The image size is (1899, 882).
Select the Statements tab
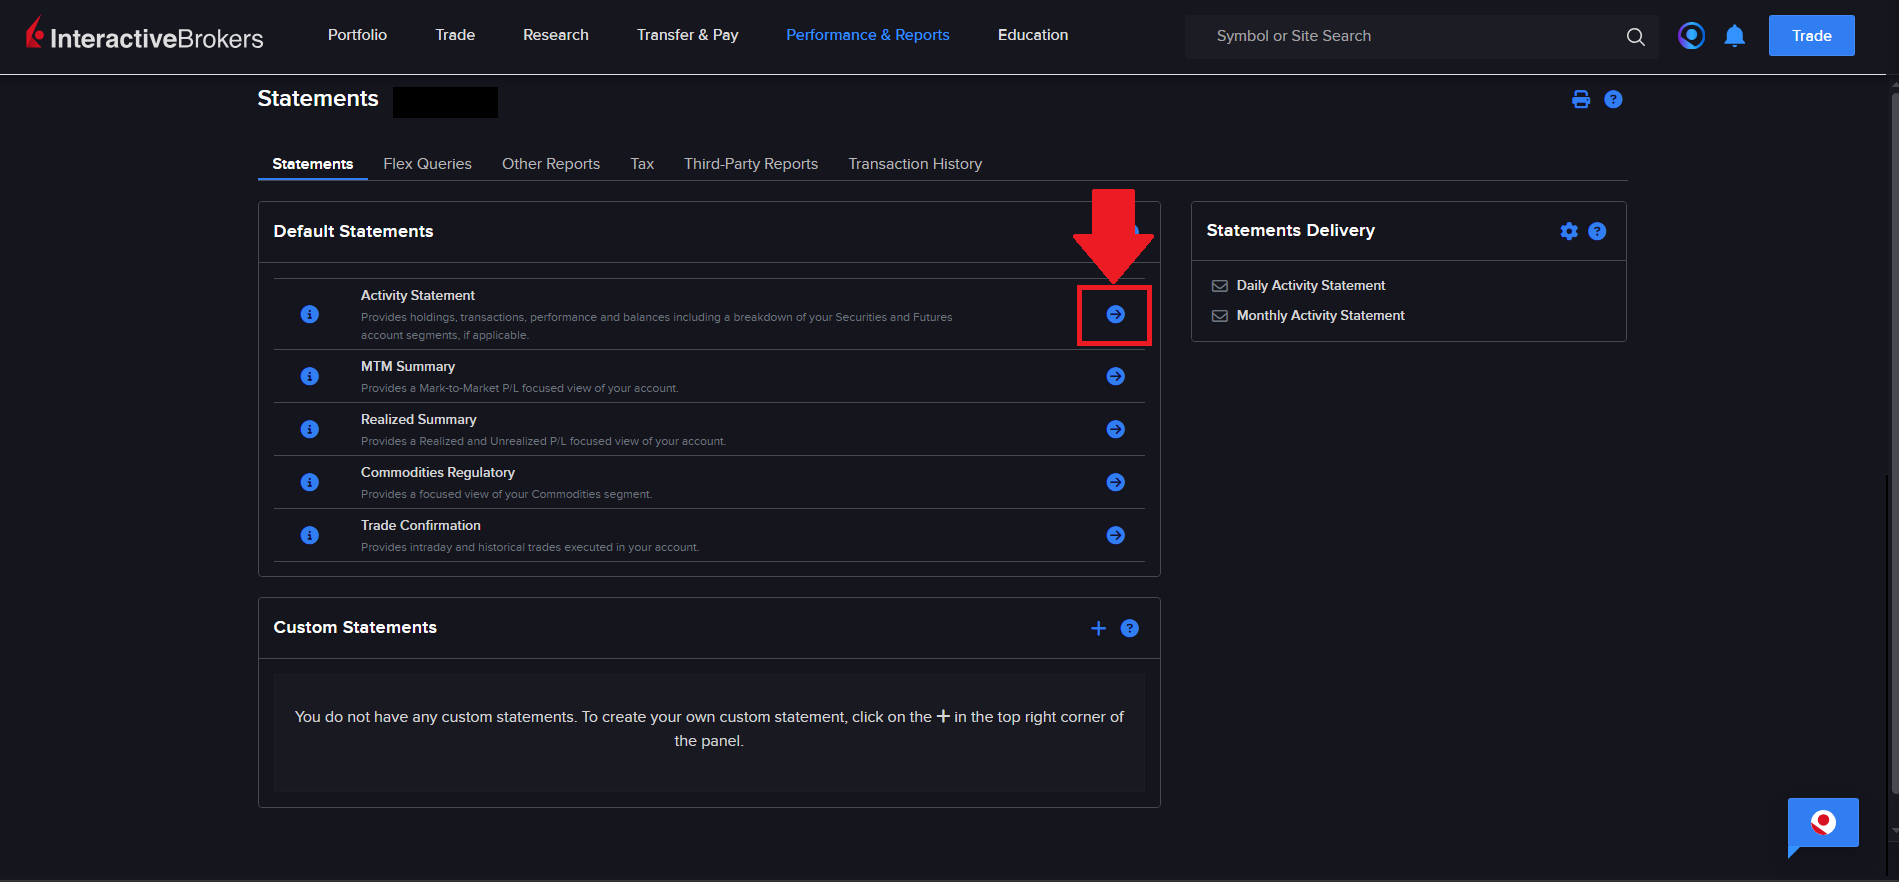pos(313,164)
